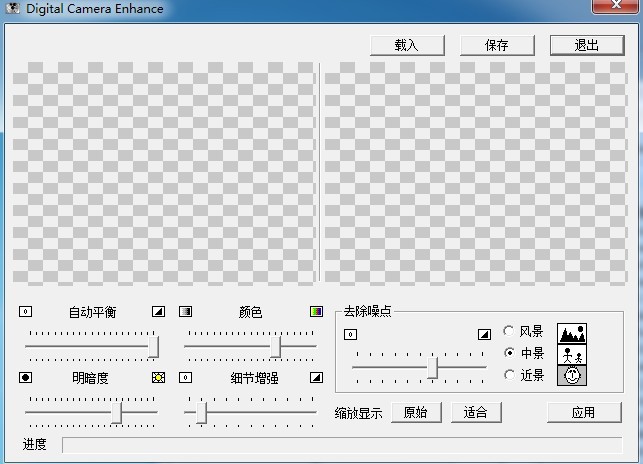
Task: Click the full color icon right of 颜色
Action: (x=316, y=312)
